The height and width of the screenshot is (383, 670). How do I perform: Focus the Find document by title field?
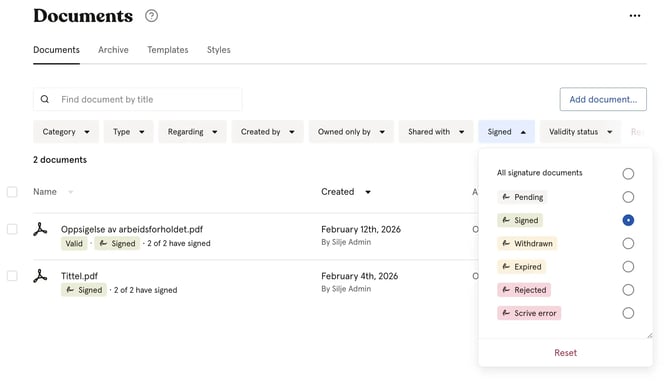(138, 99)
